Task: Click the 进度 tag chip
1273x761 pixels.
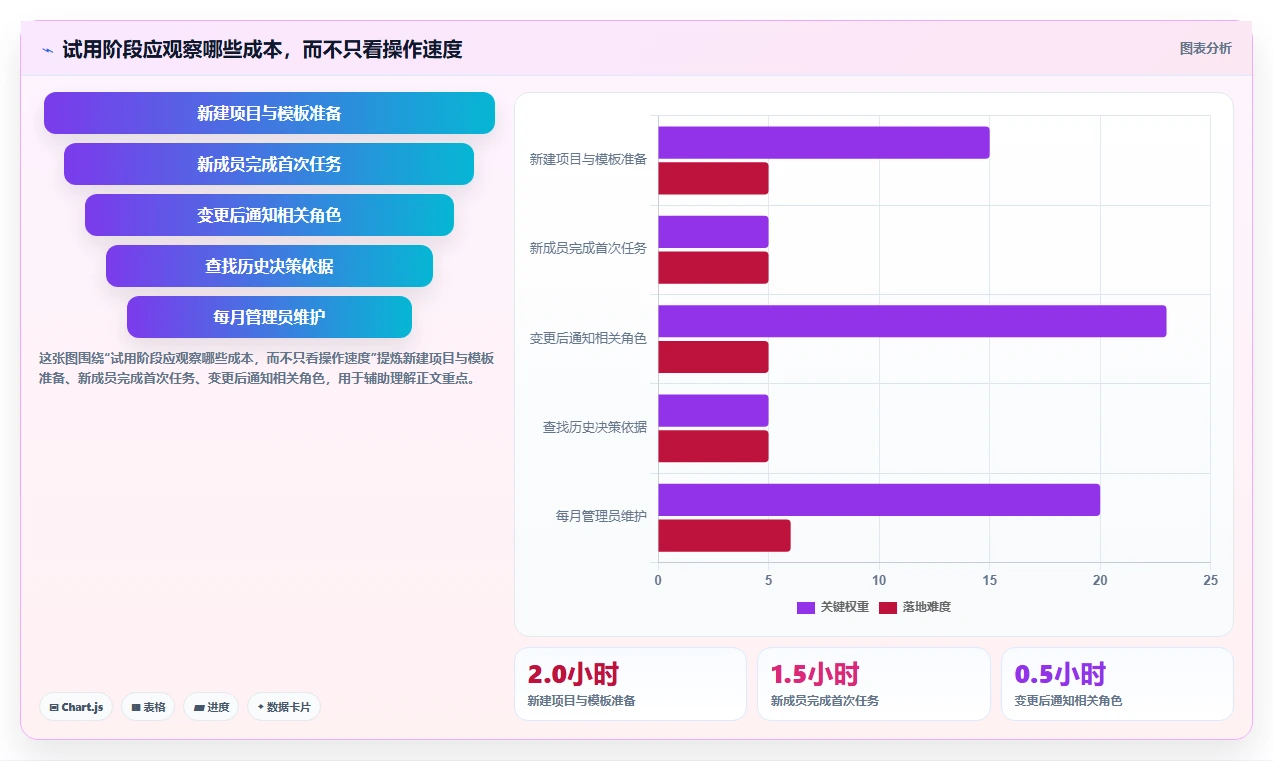Action: (x=211, y=707)
